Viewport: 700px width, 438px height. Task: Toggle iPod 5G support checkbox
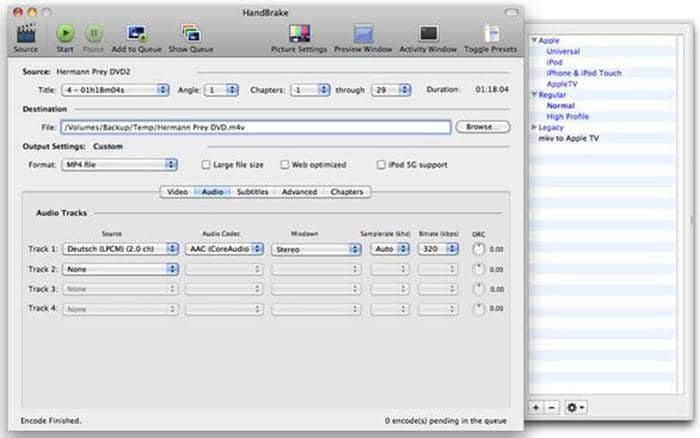[381, 164]
